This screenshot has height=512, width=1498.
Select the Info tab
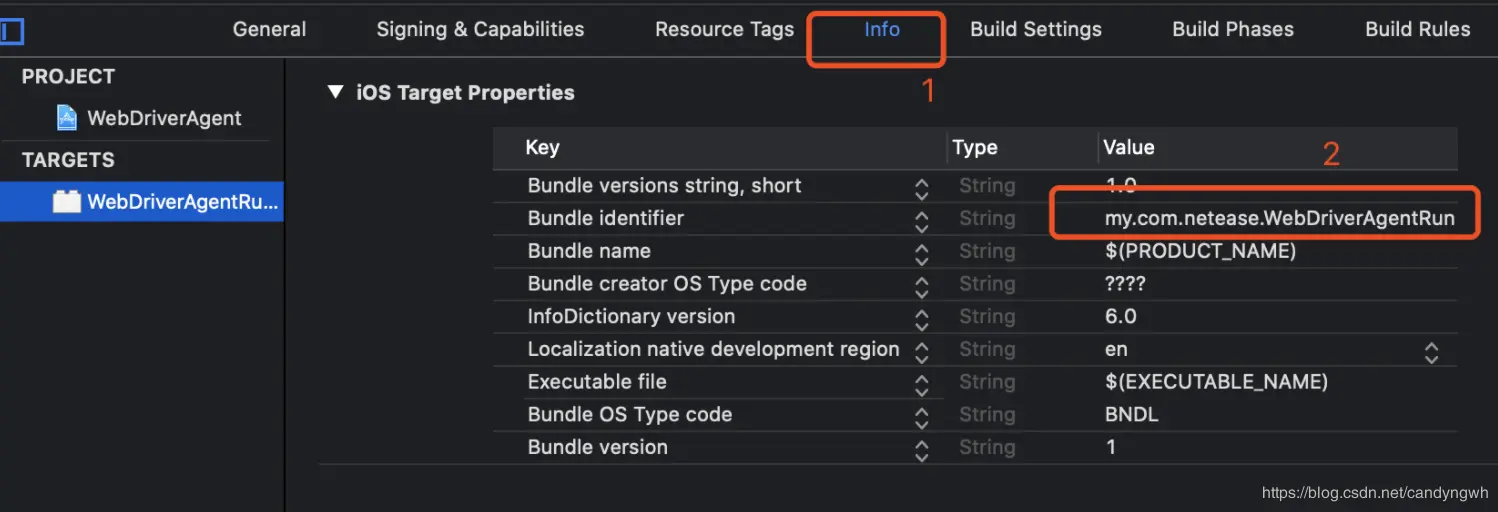point(881,30)
